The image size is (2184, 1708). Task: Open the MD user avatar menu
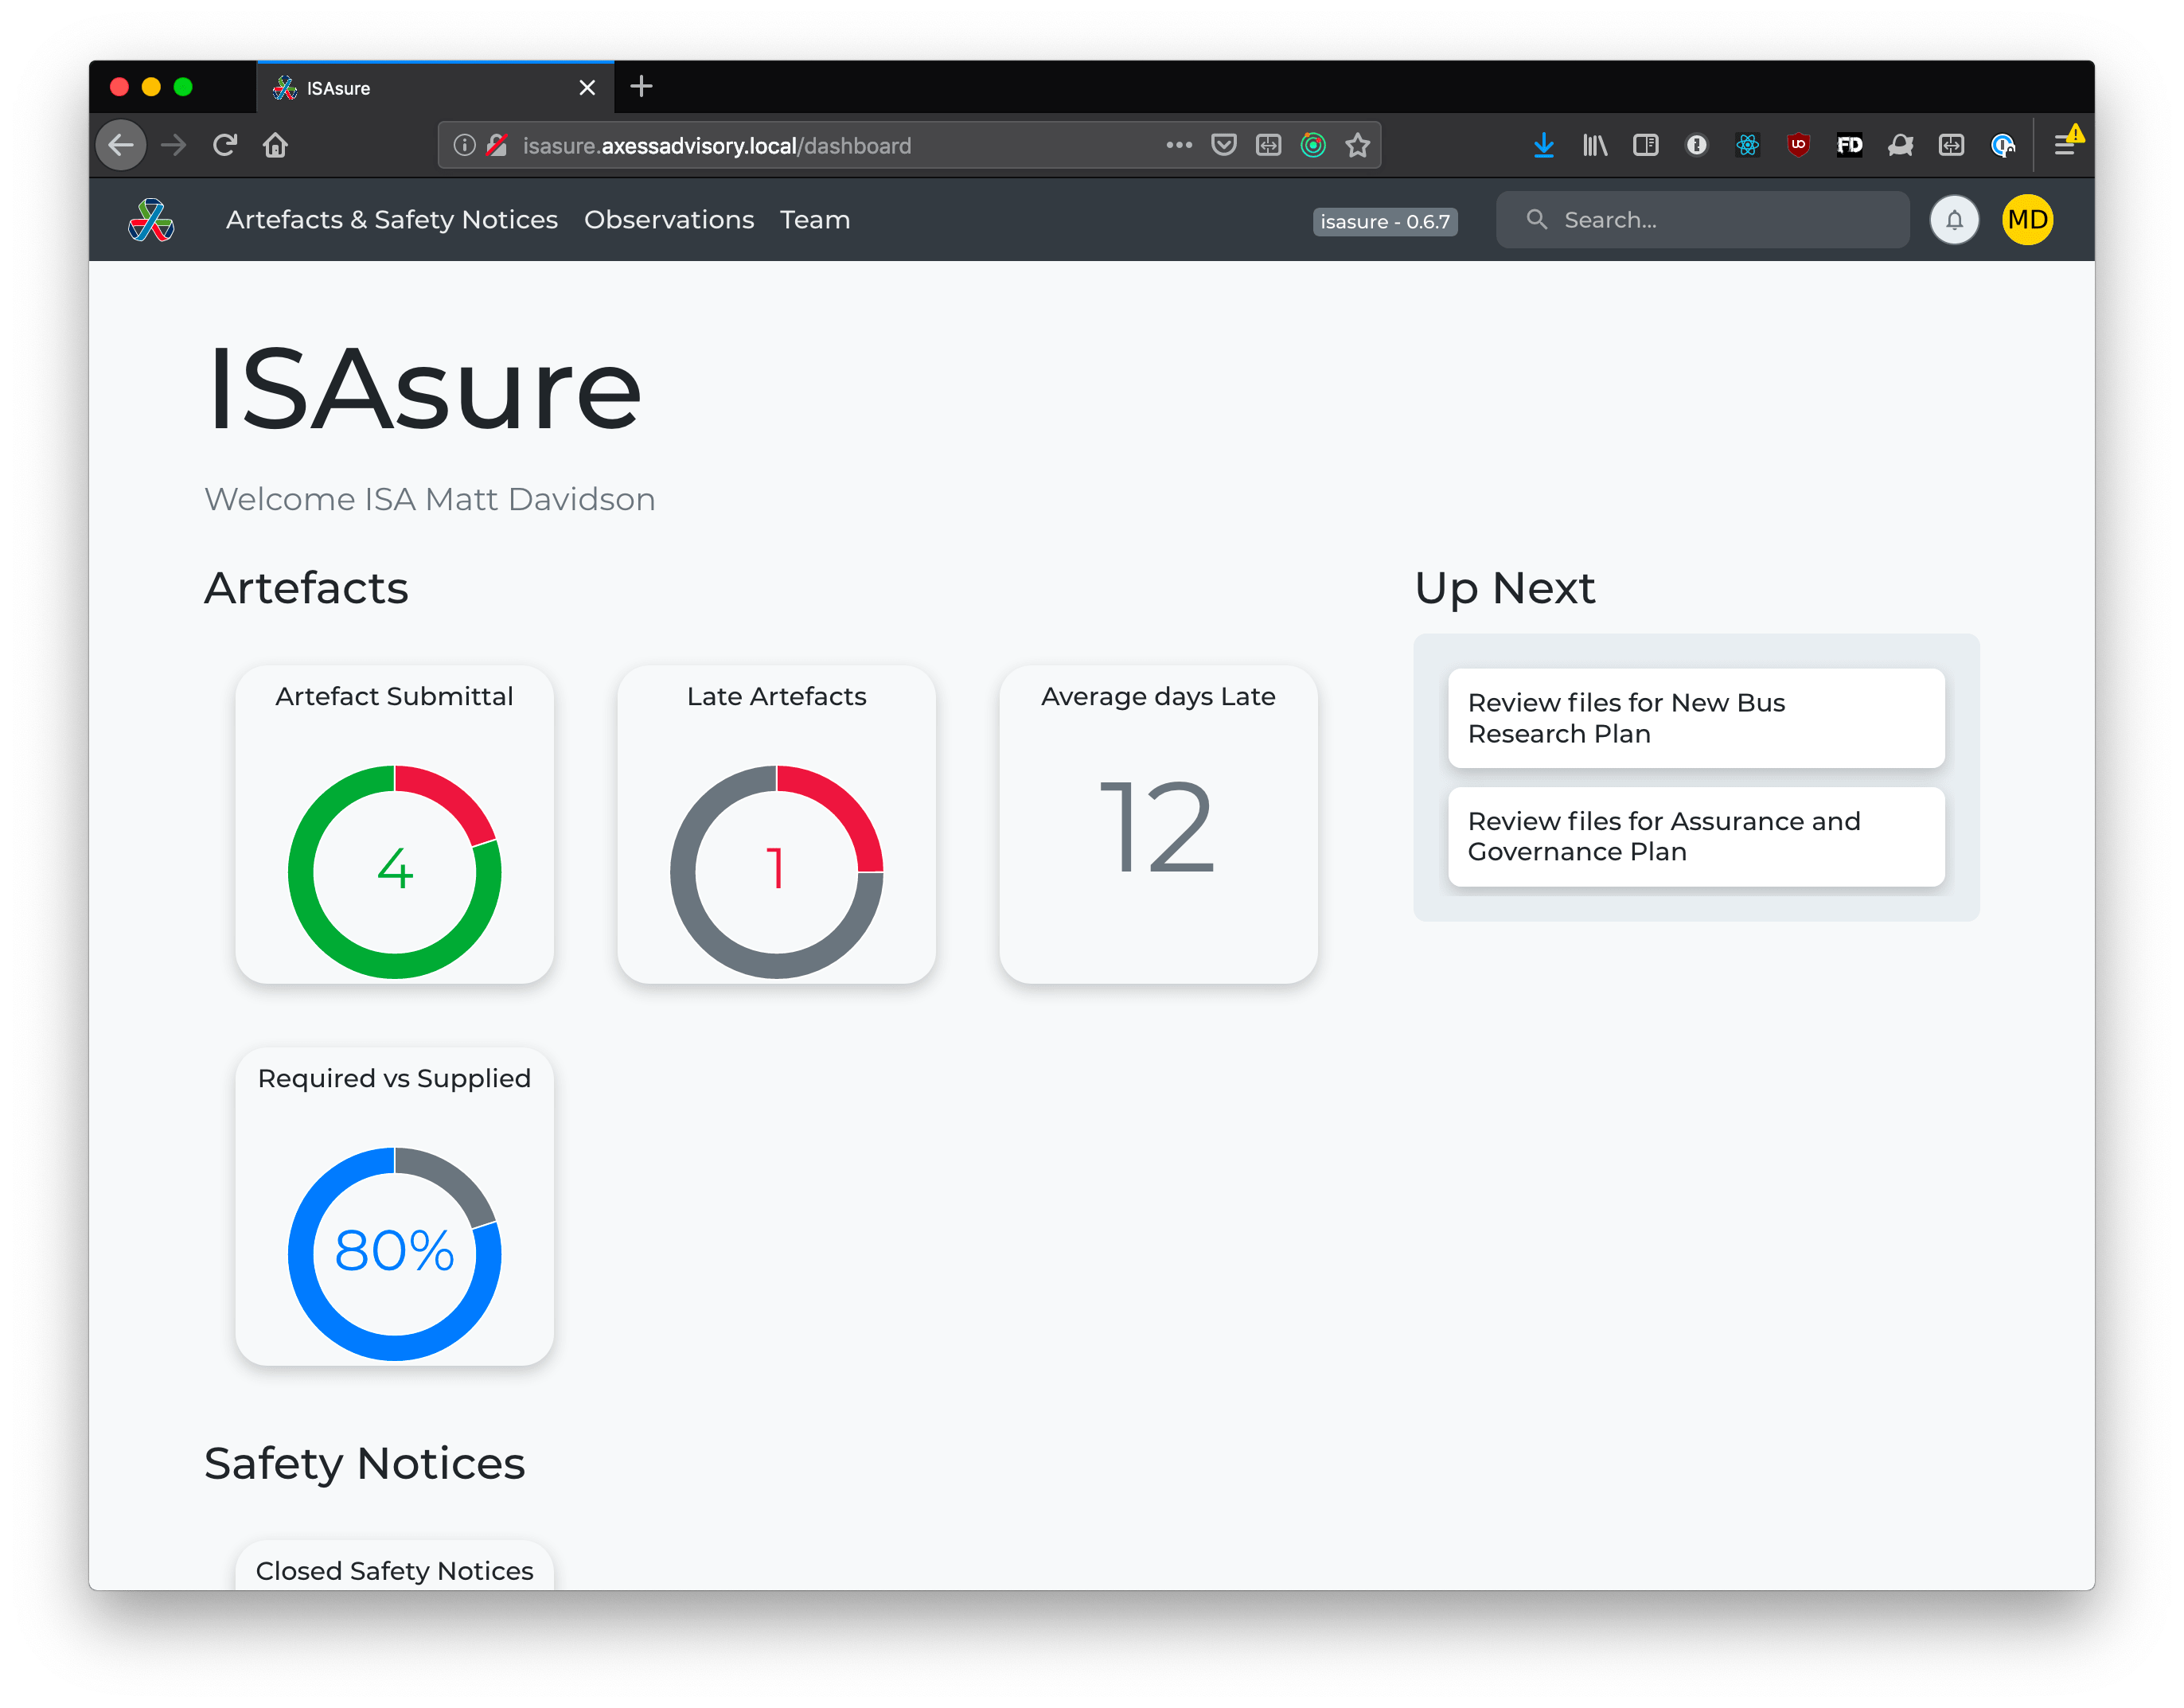point(2027,220)
